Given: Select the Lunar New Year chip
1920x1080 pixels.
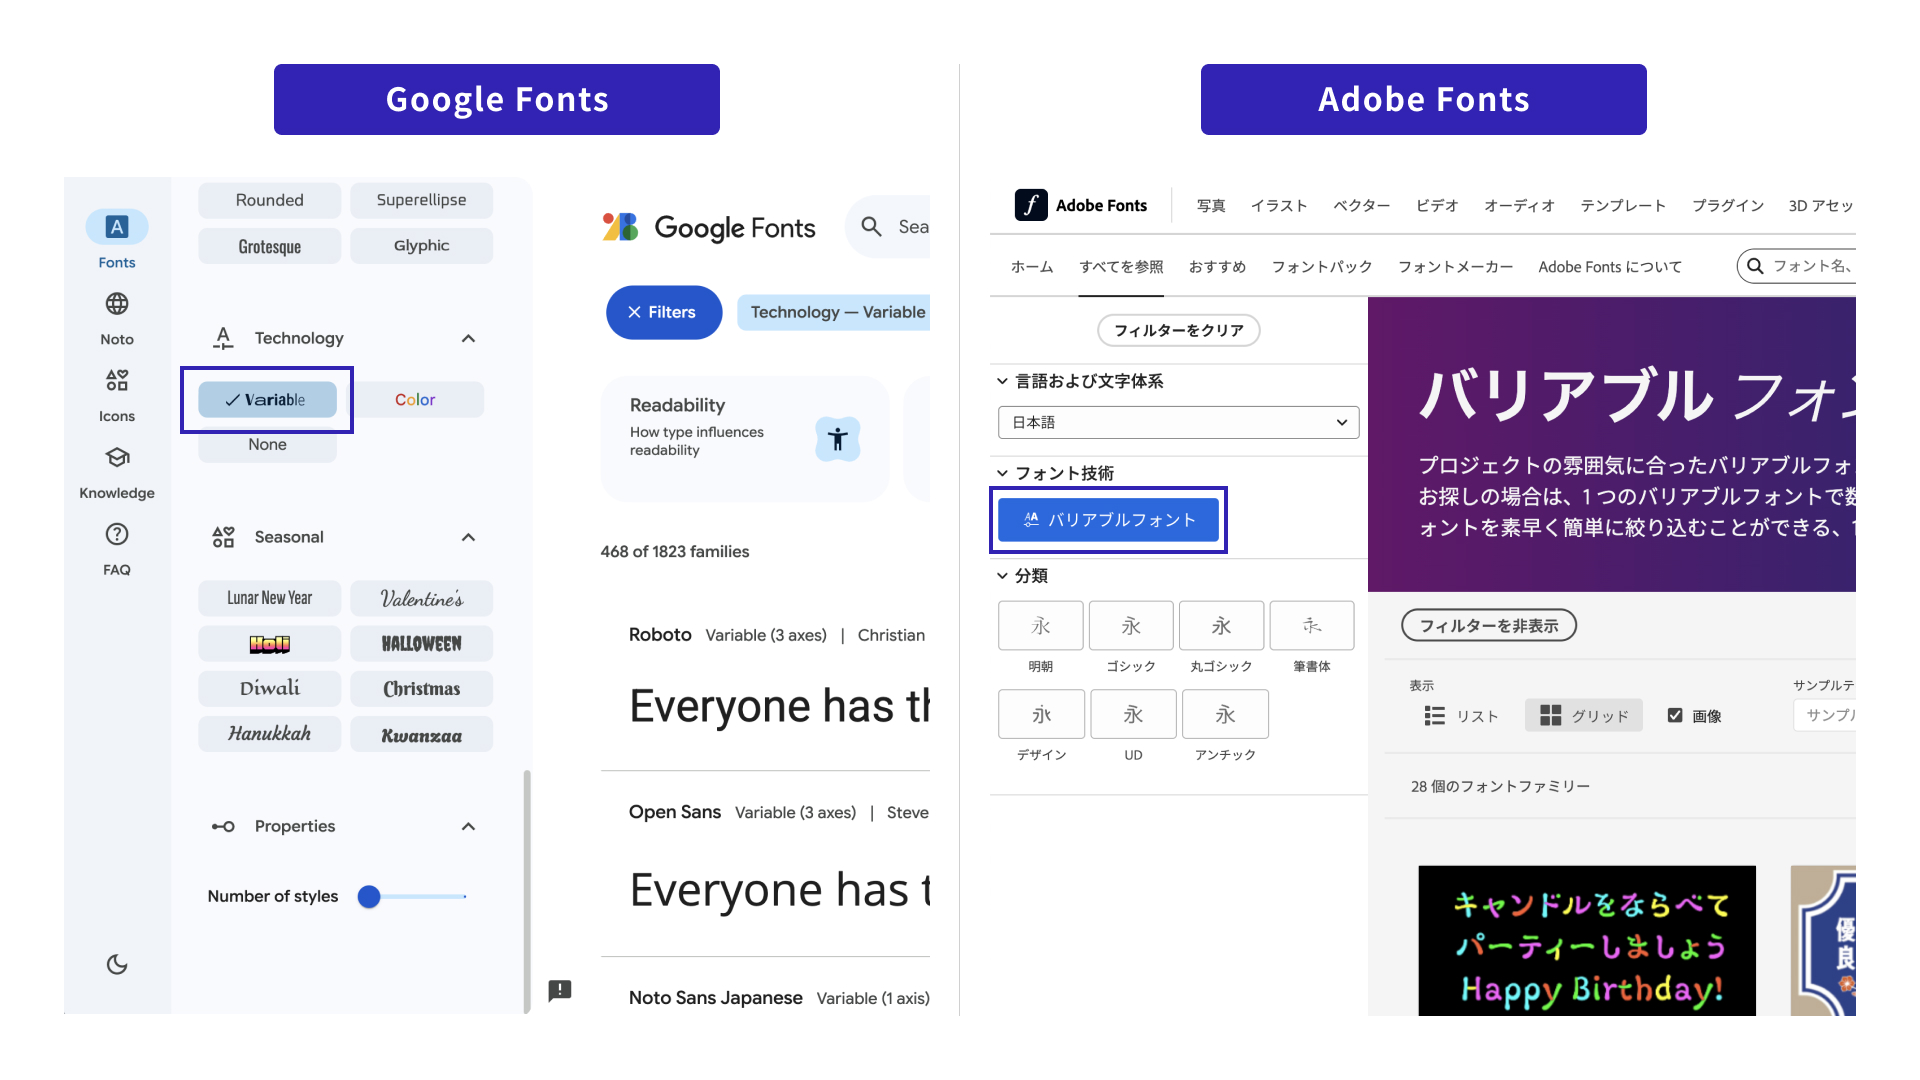Looking at the screenshot, I should 269,598.
